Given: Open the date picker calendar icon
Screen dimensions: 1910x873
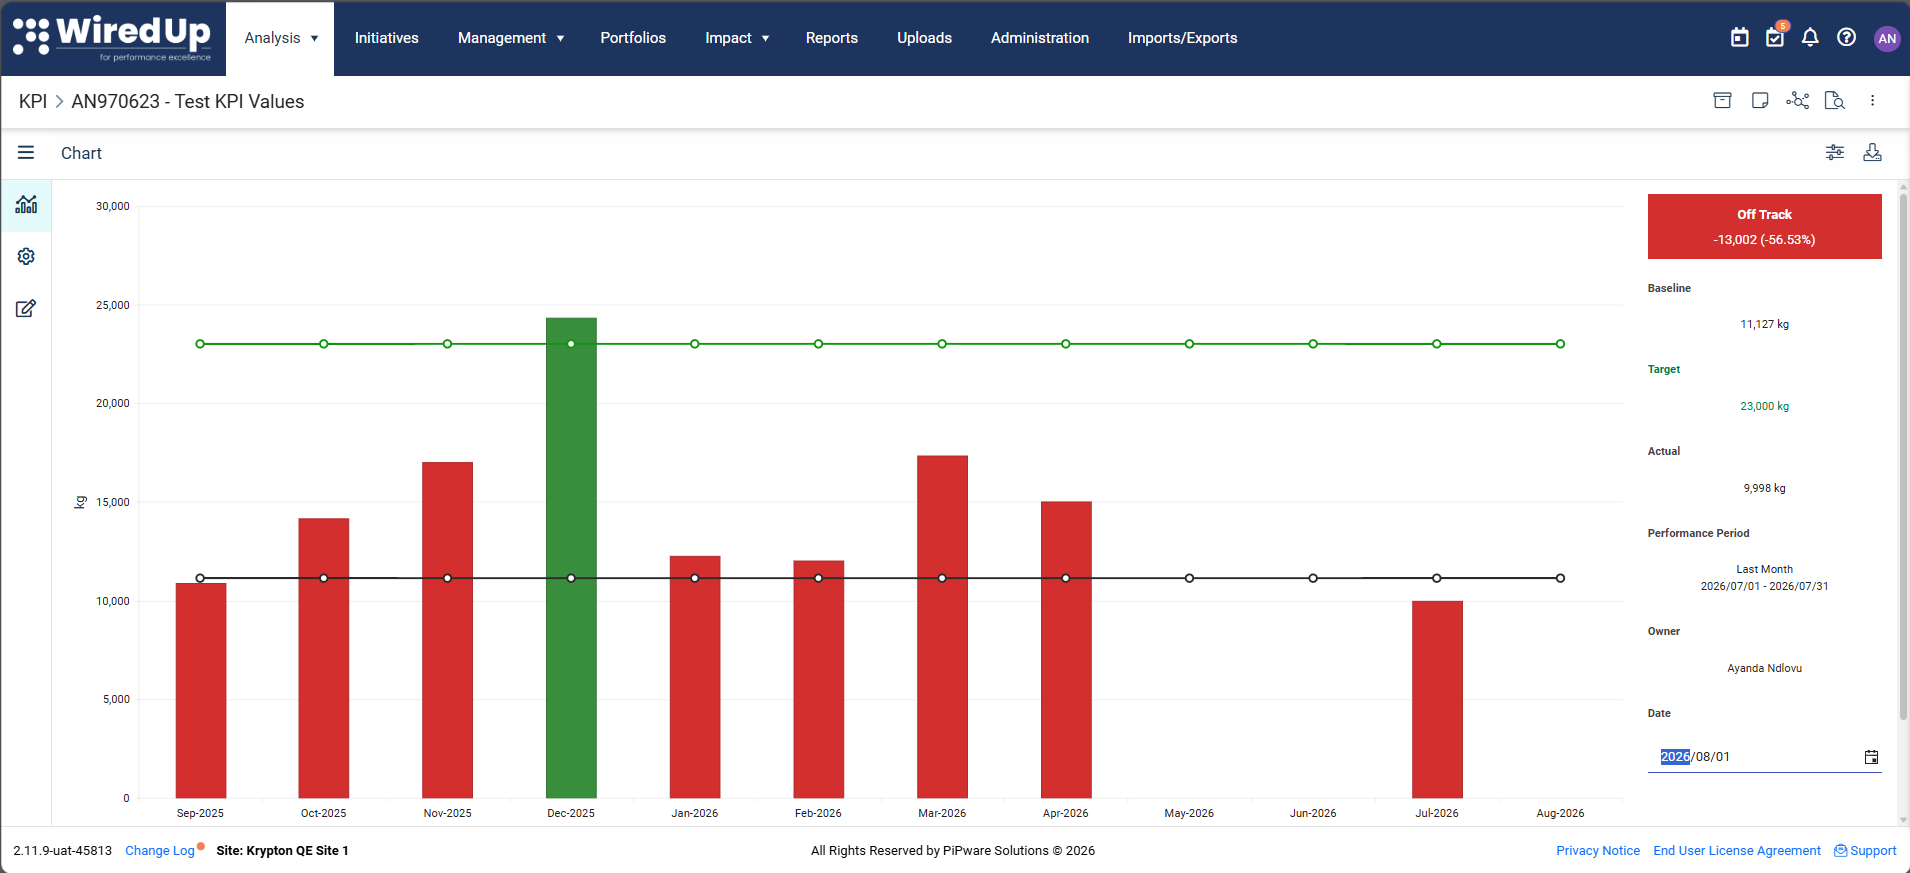Looking at the screenshot, I should pyautogui.click(x=1871, y=757).
